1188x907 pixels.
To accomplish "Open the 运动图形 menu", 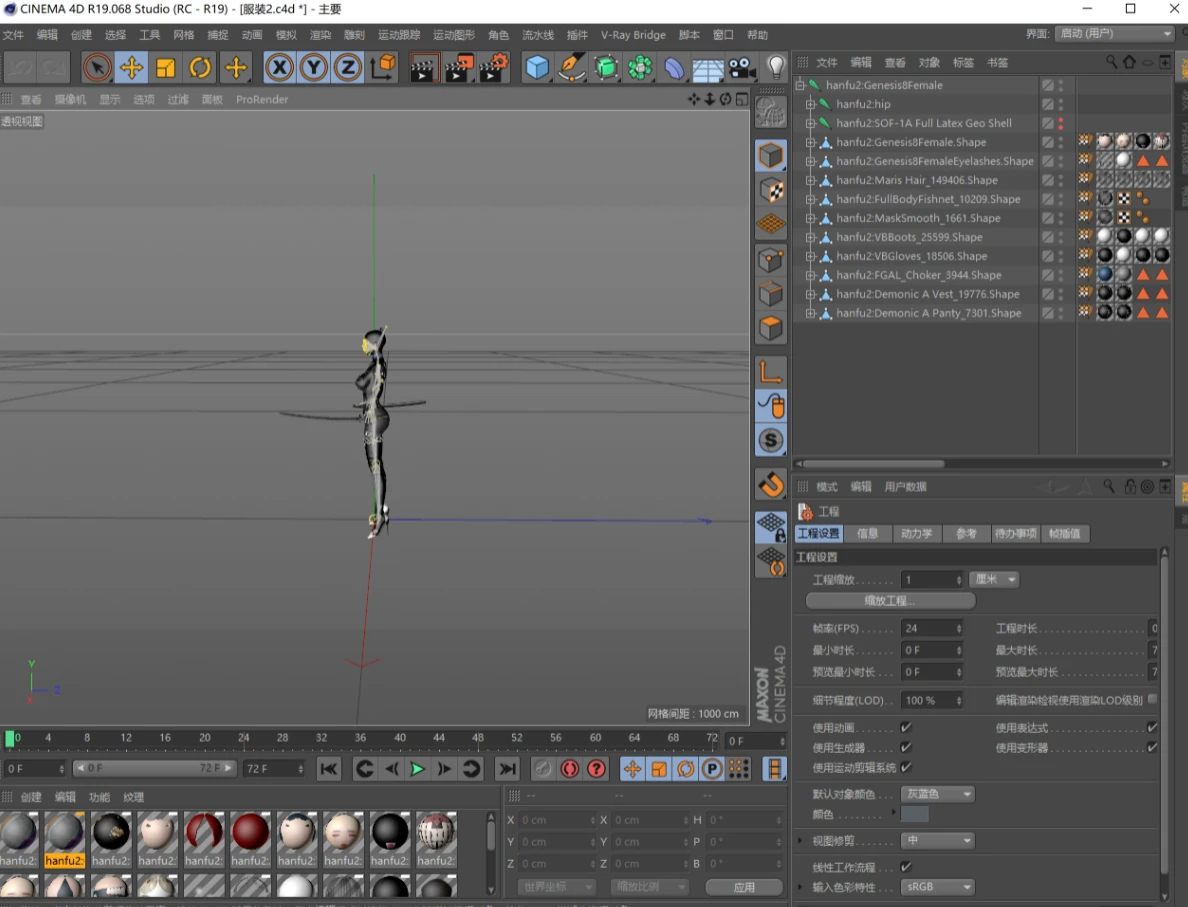I will [x=454, y=35].
